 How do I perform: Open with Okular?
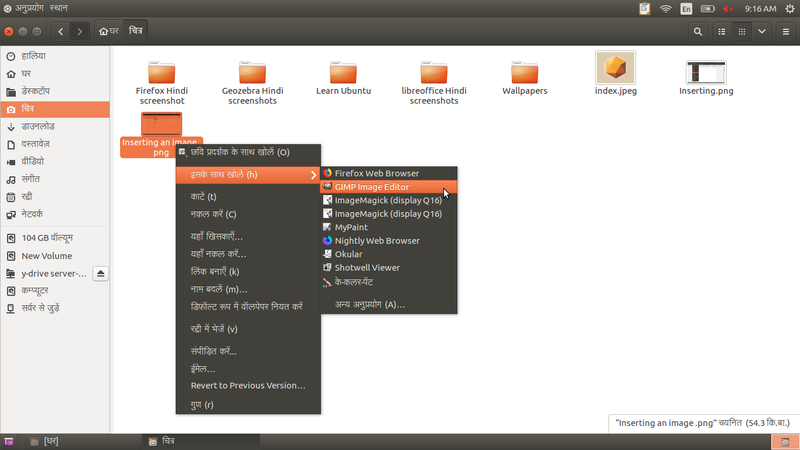(389, 254)
